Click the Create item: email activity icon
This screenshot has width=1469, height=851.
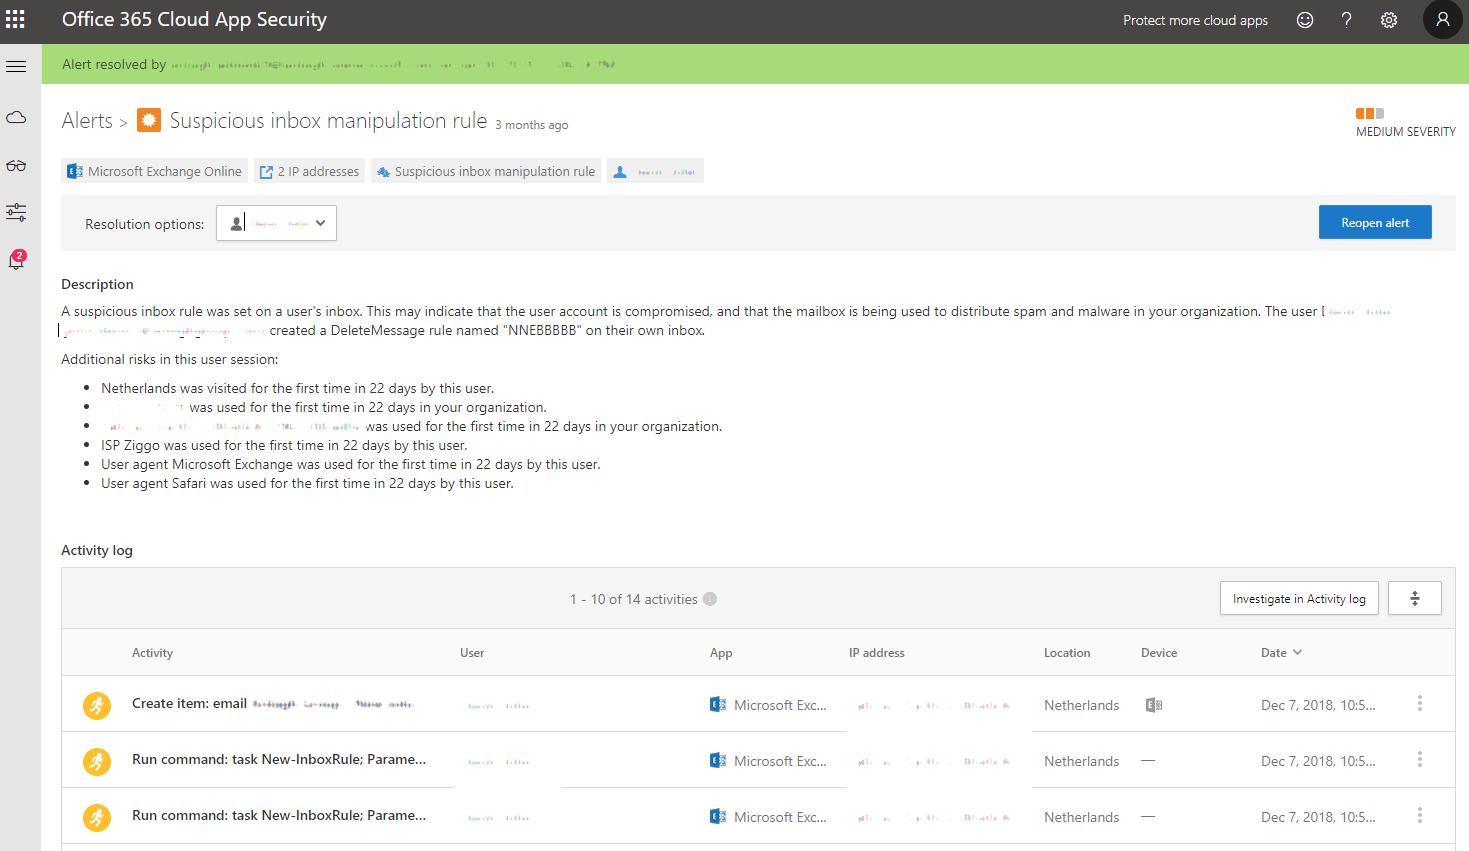pos(97,705)
